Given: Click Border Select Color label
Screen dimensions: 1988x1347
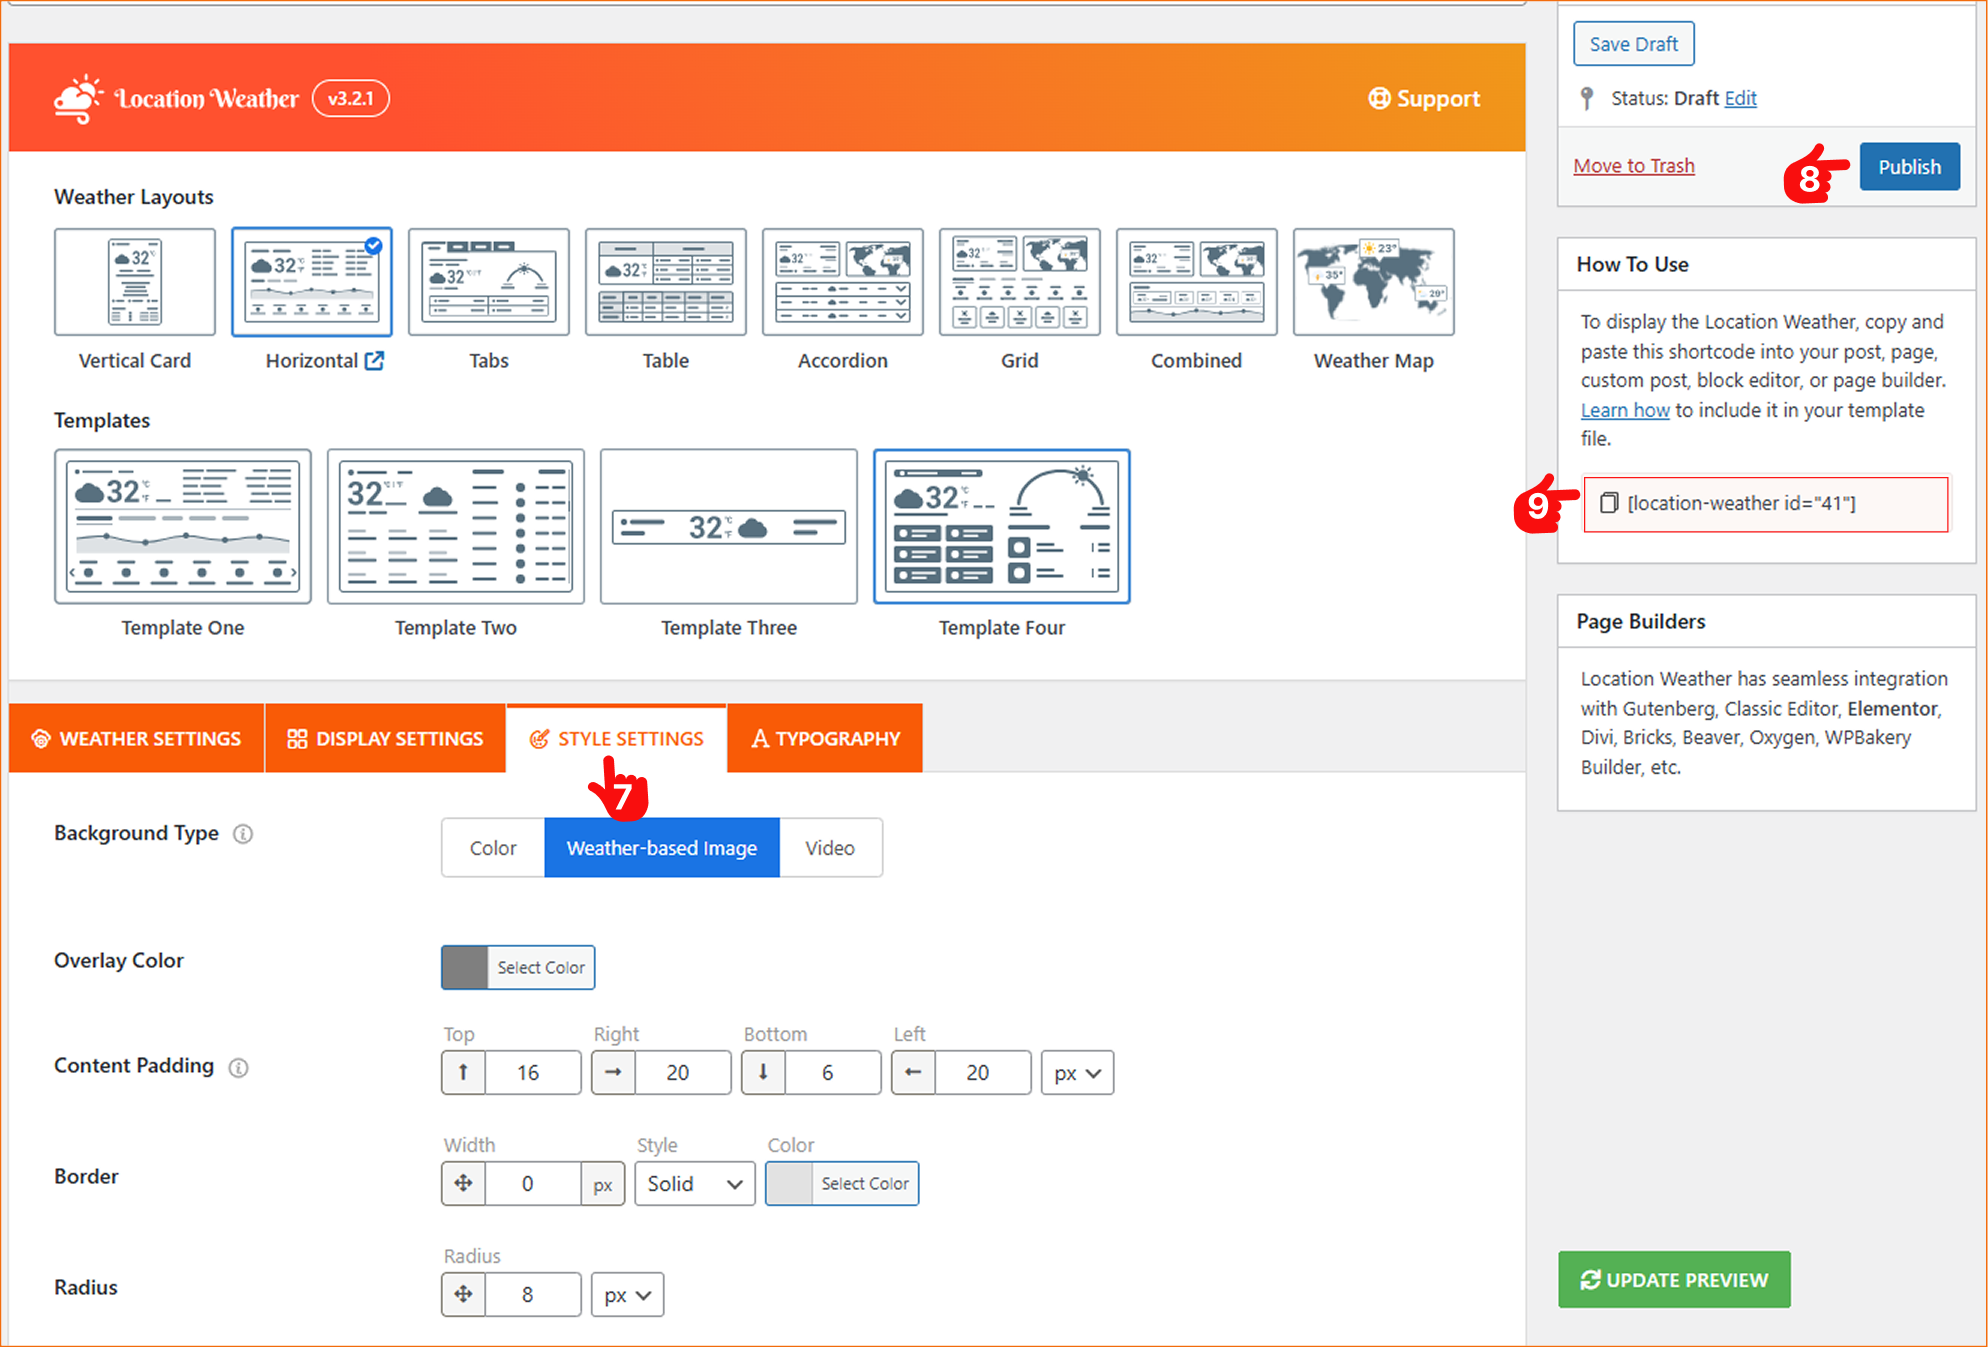Looking at the screenshot, I should (x=865, y=1183).
